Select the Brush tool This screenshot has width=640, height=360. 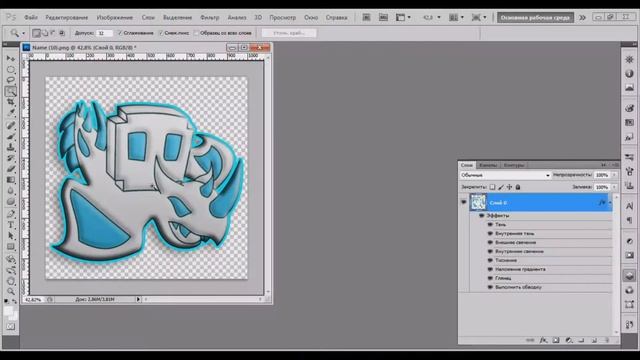tap(11, 136)
